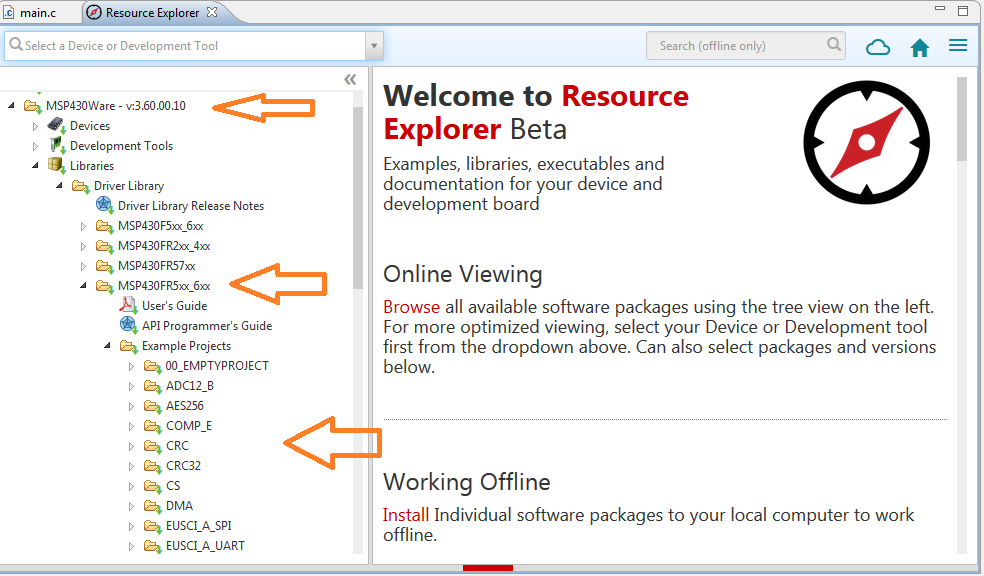
Task: Select the EUSCI_A_UART label
Action: [205, 546]
